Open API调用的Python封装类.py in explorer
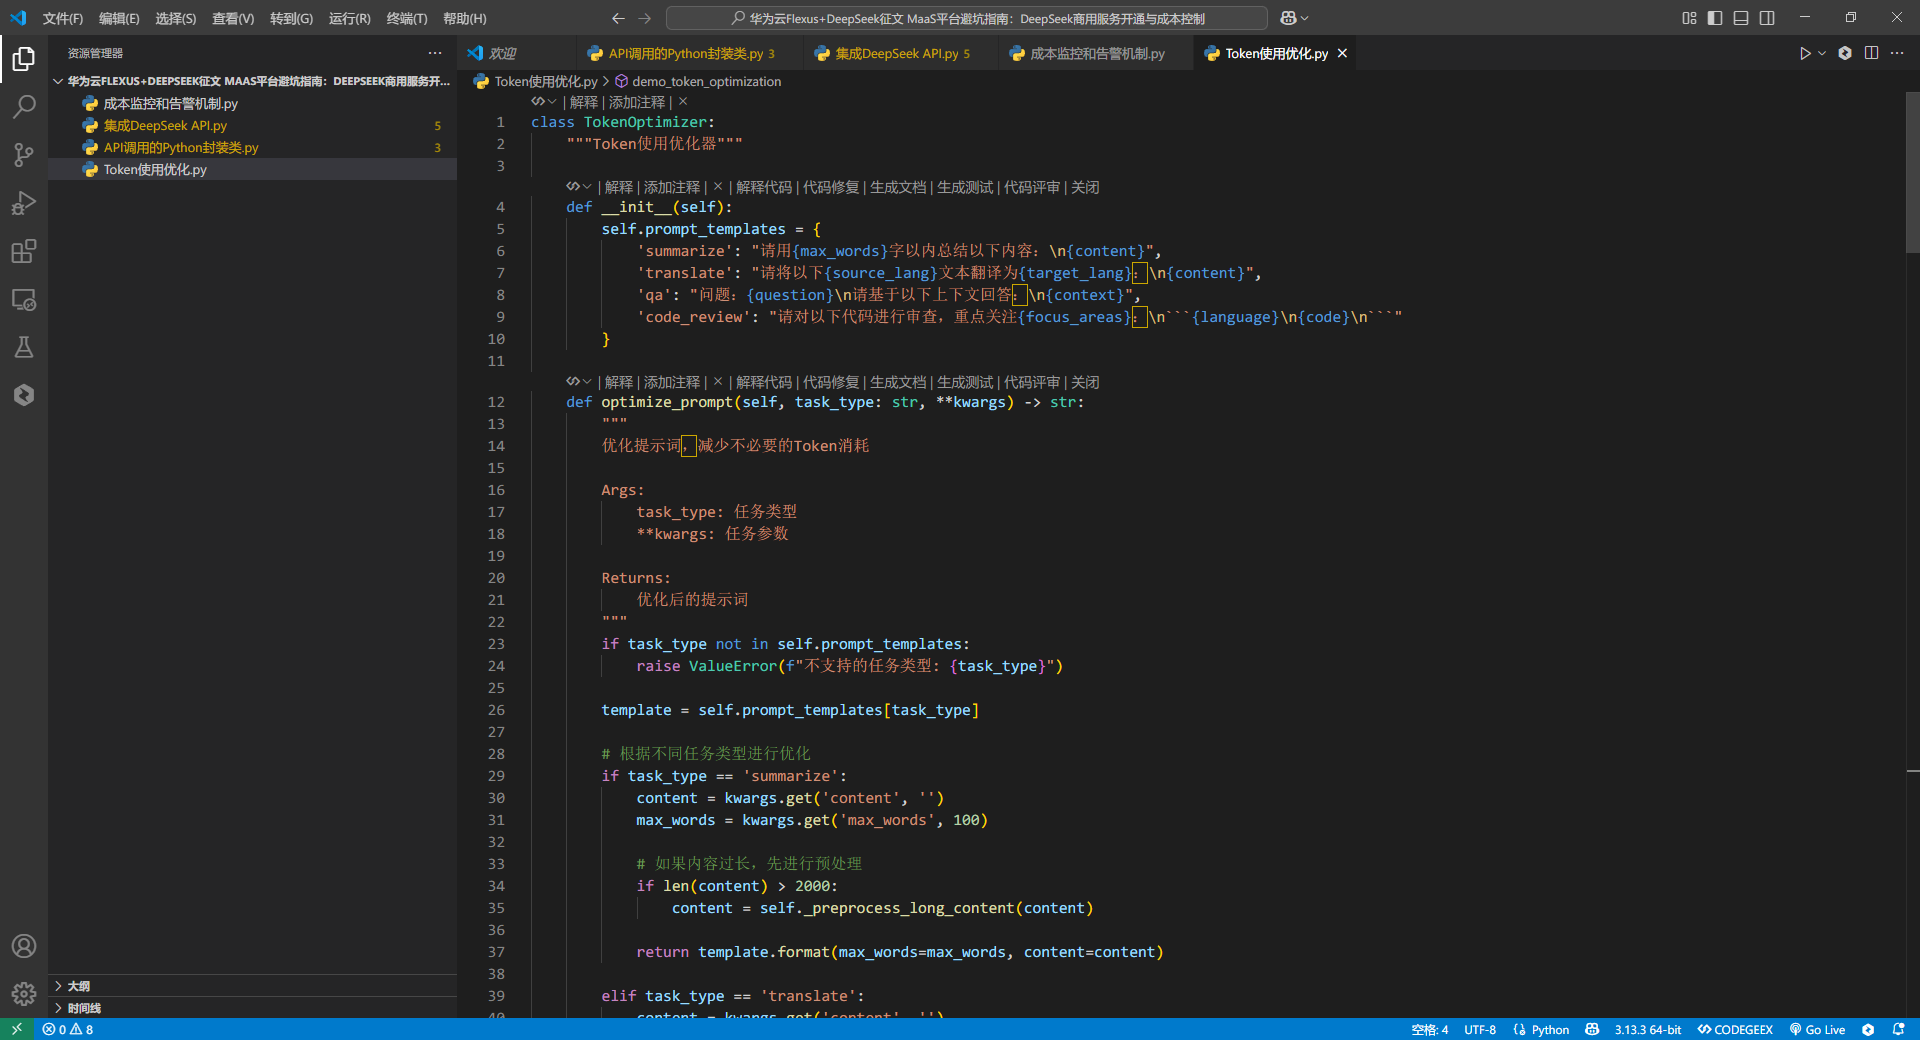Screen dimensions: 1920x1040 tap(252, 147)
